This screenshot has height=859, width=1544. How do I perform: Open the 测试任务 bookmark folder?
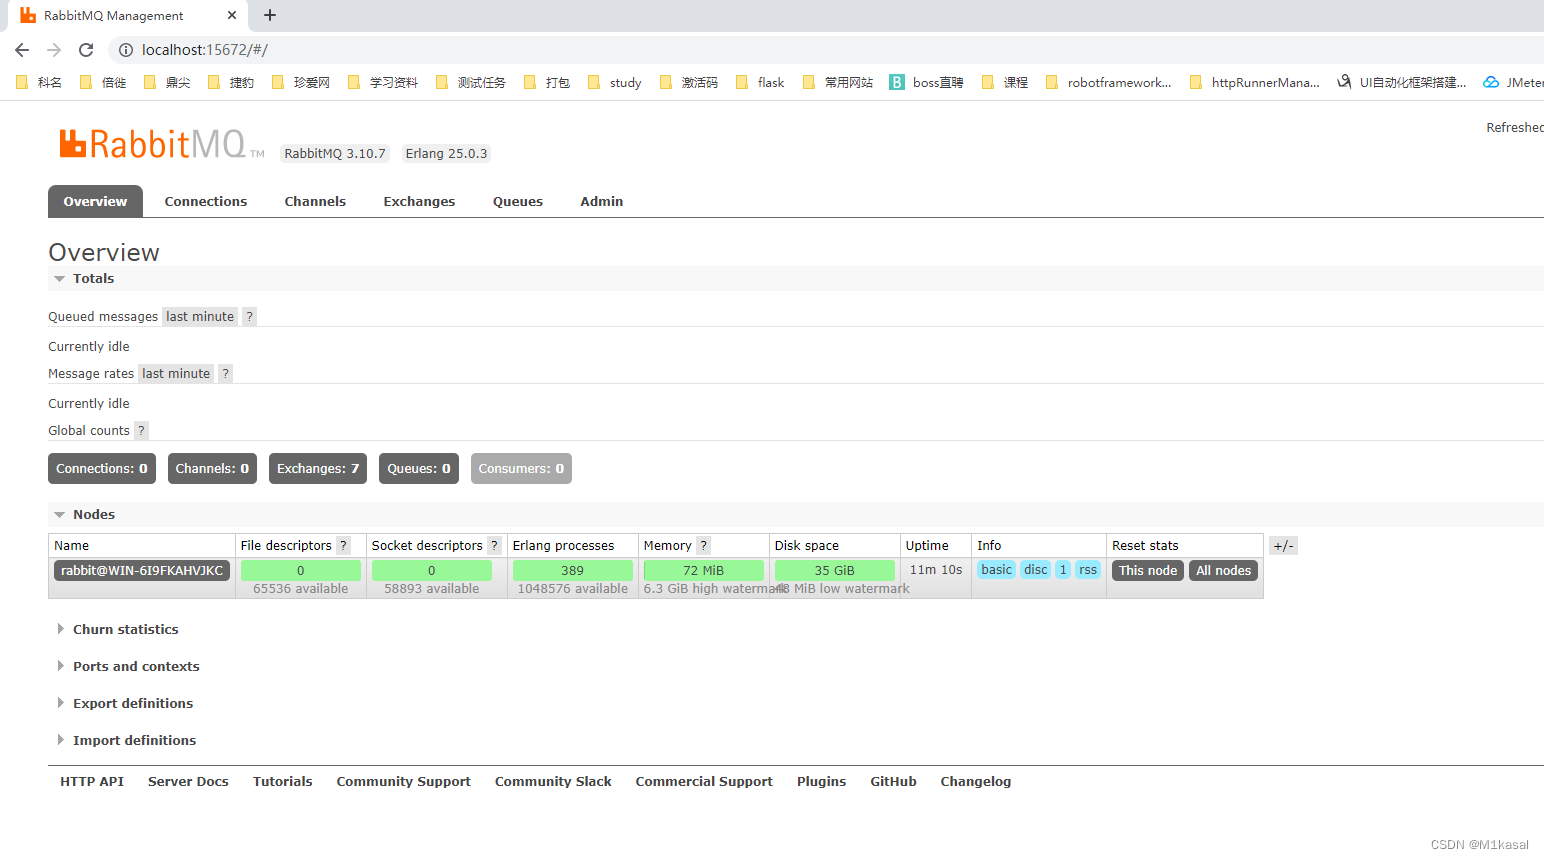tap(471, 82)
